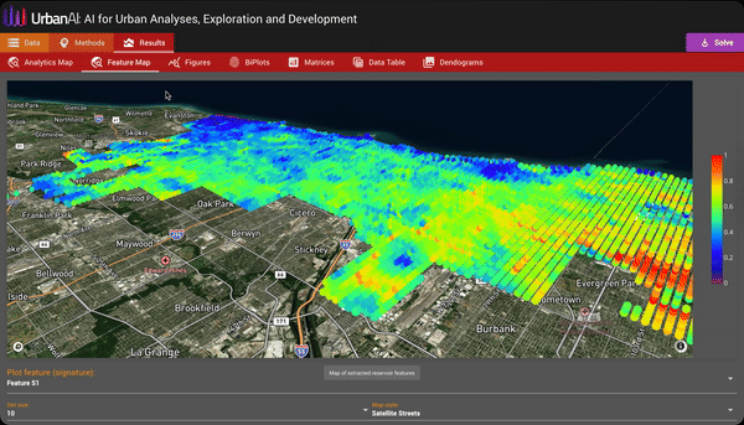The image size is (744, 425).
Task: Click the Mapbox logo on the map
Action: [18, 346]
